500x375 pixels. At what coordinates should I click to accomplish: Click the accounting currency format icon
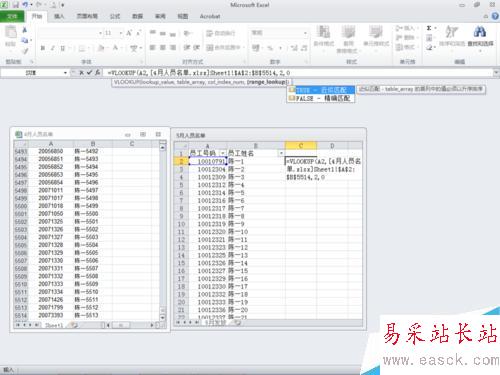pyautogui.click(x=256, y=48)
